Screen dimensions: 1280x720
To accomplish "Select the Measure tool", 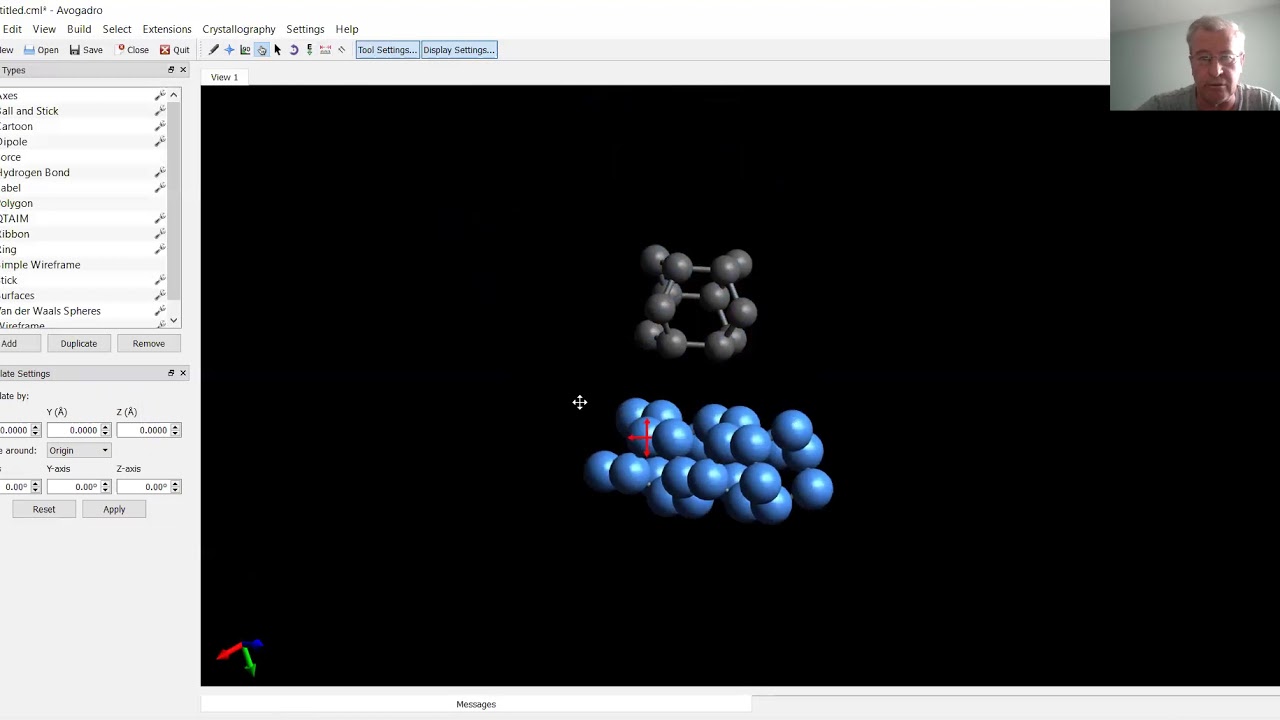I will (325, 50).
